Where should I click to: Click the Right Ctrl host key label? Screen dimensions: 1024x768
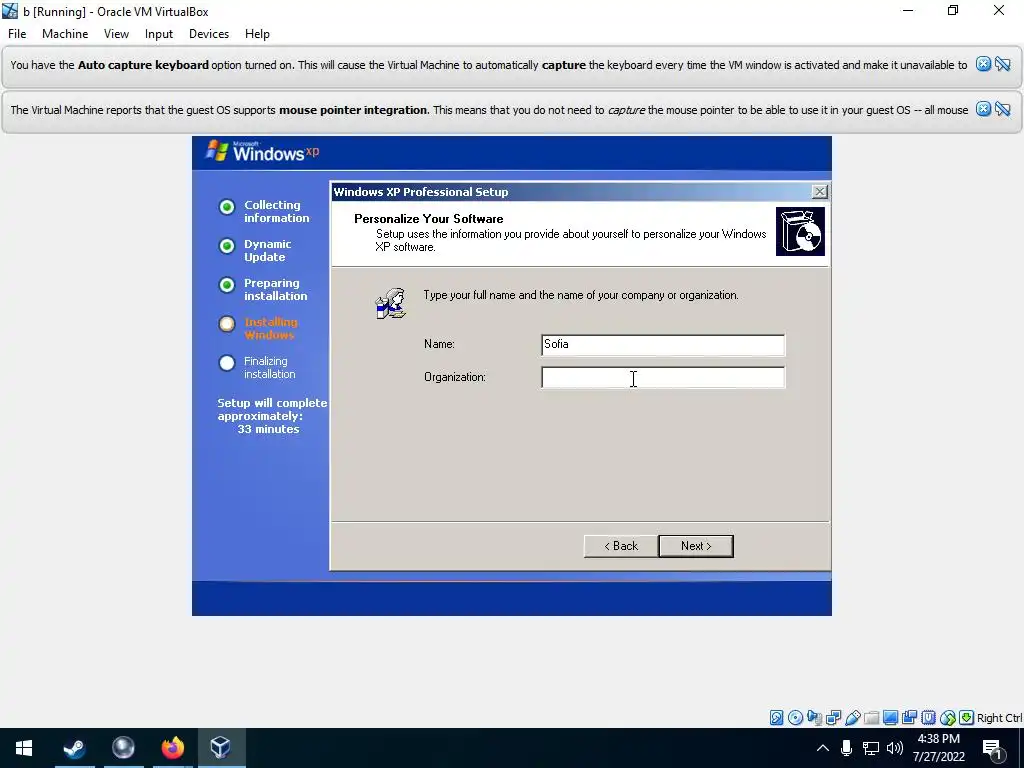999,718
